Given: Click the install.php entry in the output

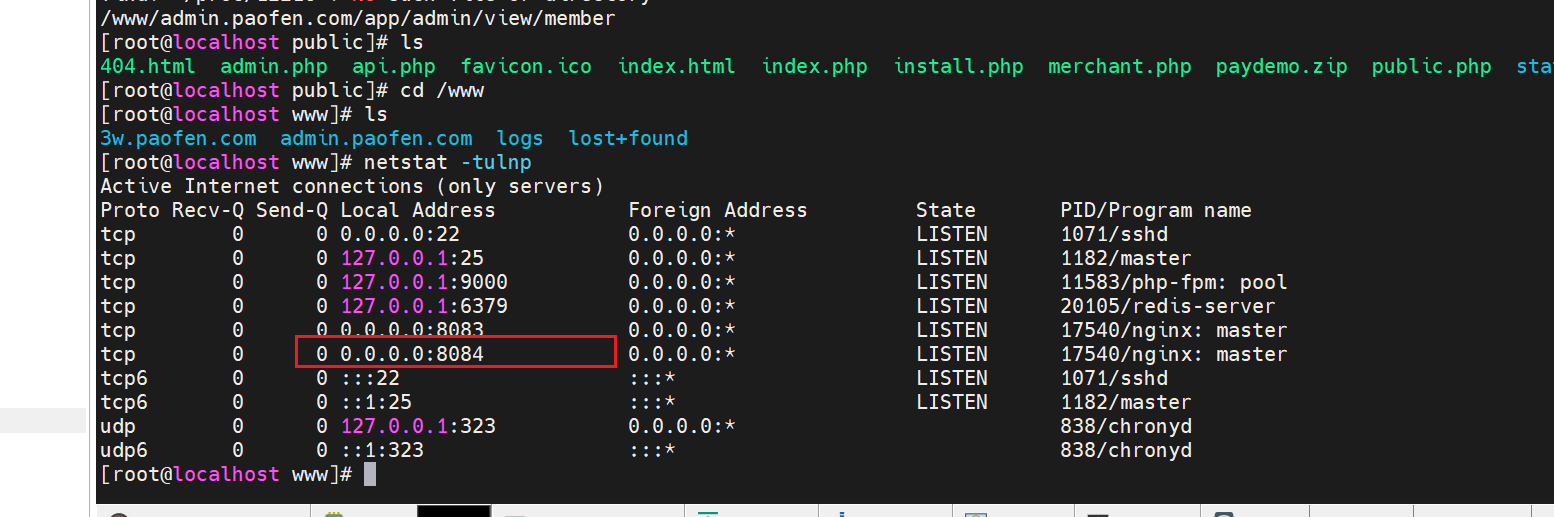Looking at the screenshot, I should pyautogui.click(x=958, y=67).
